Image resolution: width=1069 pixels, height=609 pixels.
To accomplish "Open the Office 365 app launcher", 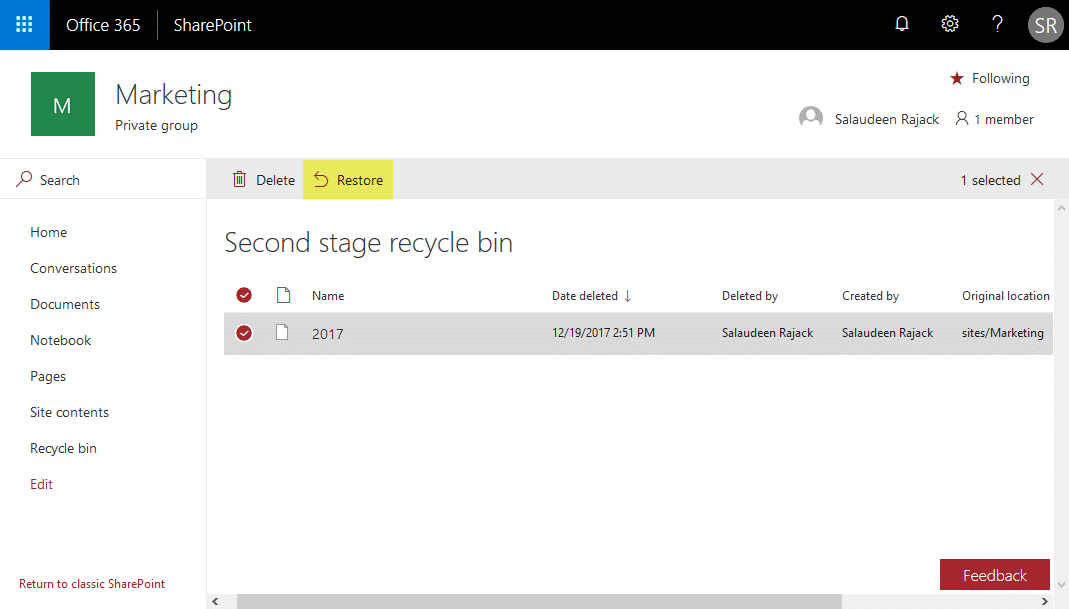I will (x=22, y=24).
